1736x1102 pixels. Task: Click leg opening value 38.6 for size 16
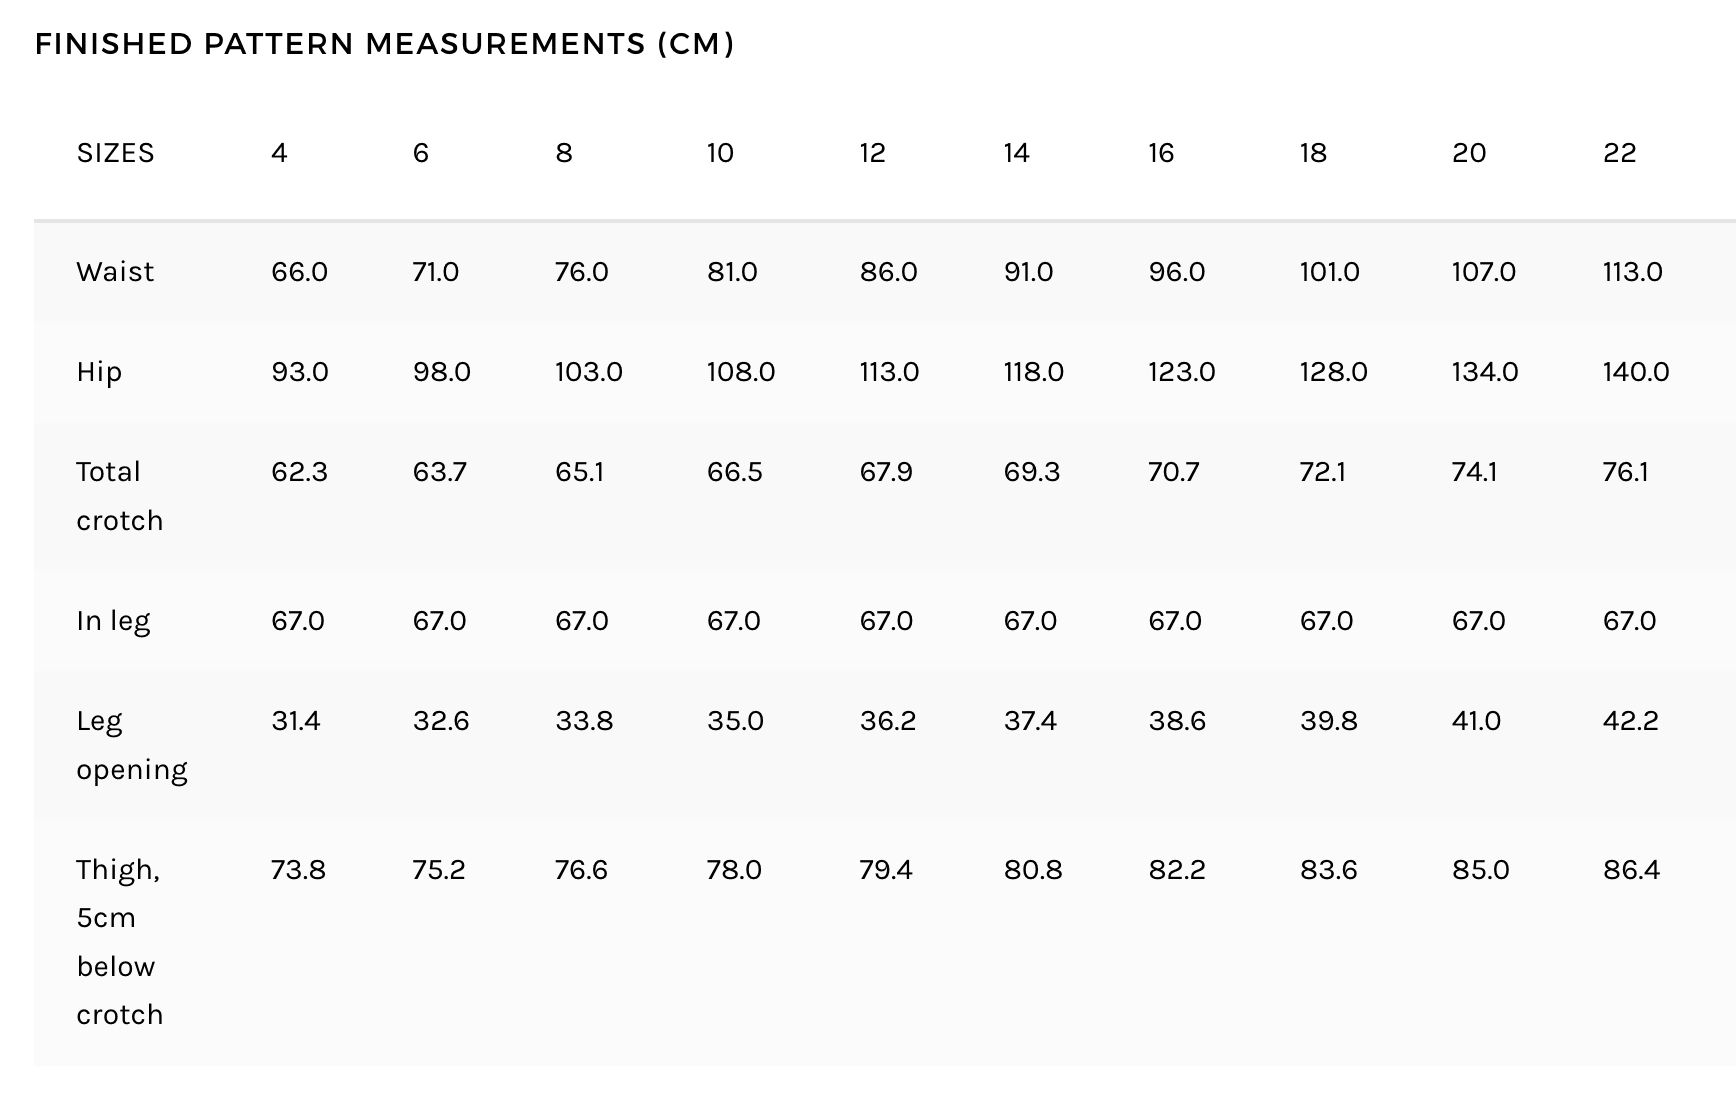coord(1177,721)
